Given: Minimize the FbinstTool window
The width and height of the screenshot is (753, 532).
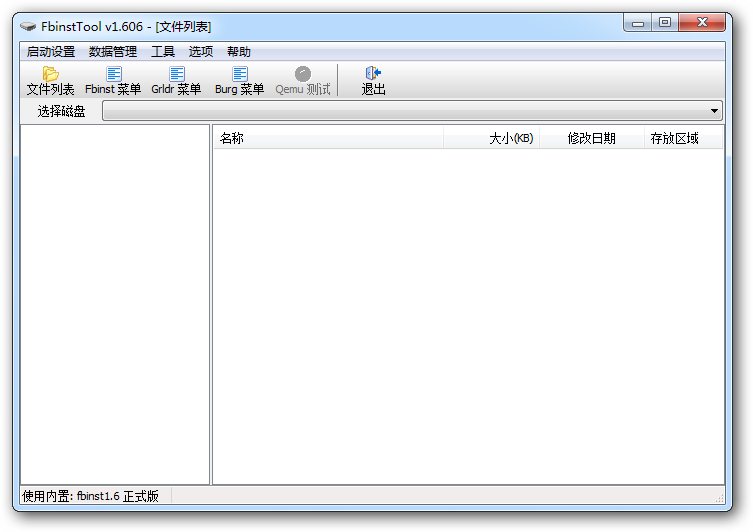Looking at the screenshot, I should tap(638, 23).
